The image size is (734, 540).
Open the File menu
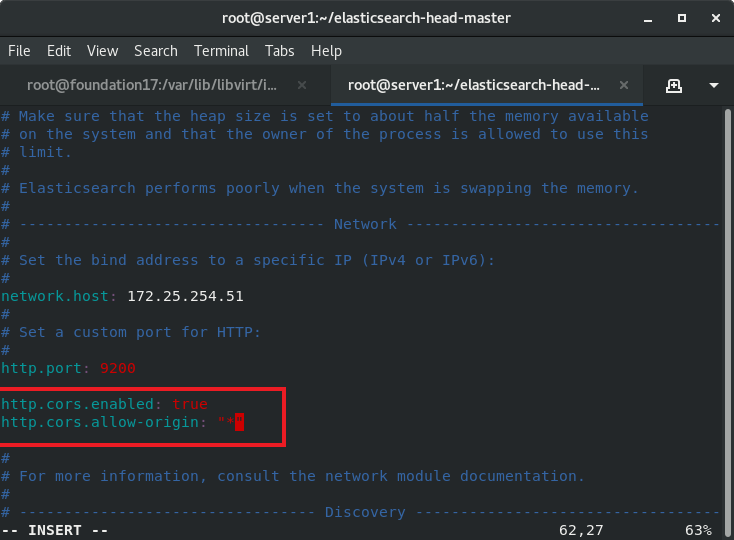tap(19, 51)
